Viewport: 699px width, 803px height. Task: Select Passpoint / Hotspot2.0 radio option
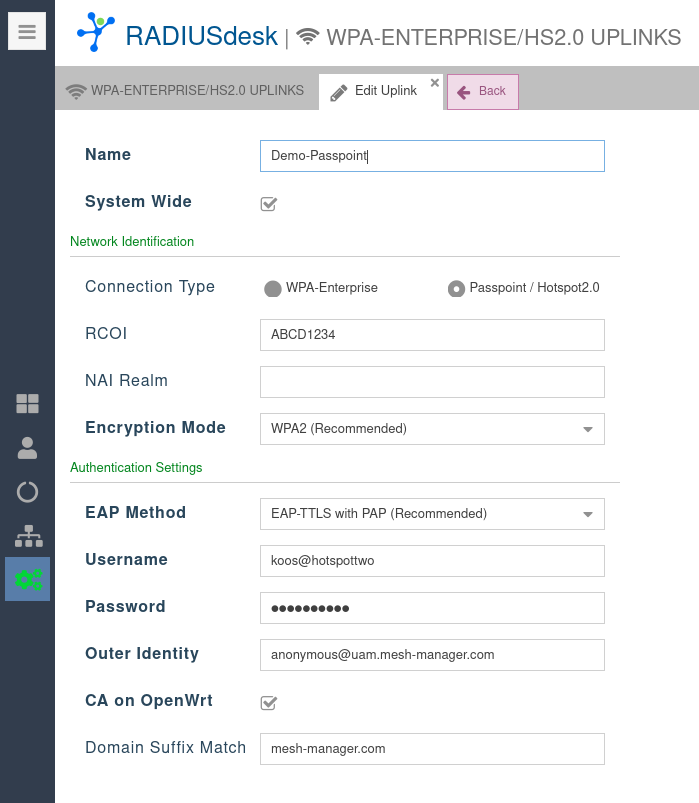point(456,289)
